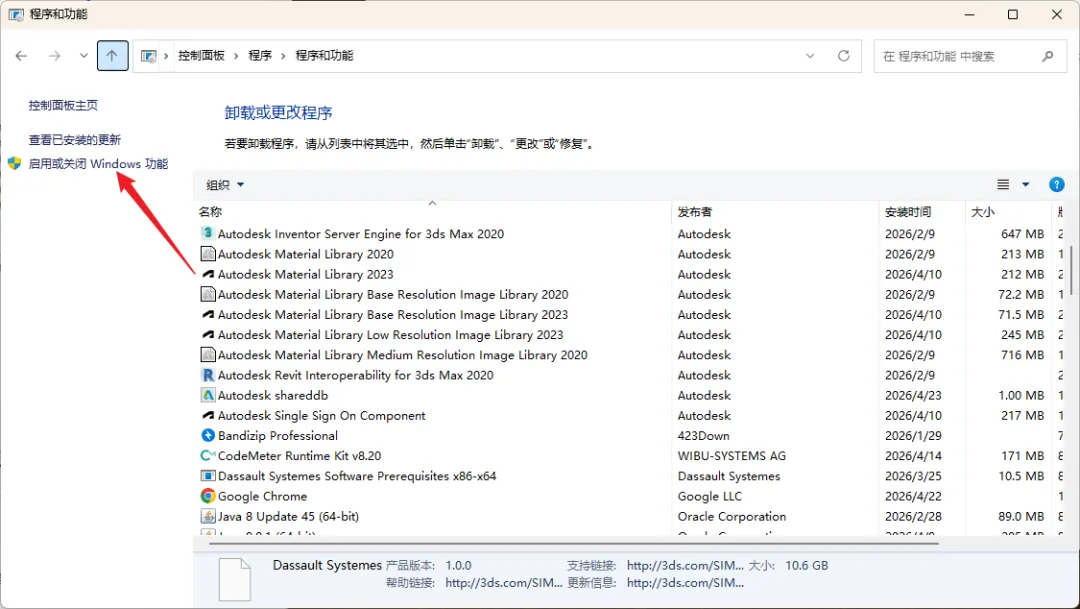This screenshot has height=609, width=1080.
Task: Open 启用或关闭 Windows 功能
Action: click(98, 164)
